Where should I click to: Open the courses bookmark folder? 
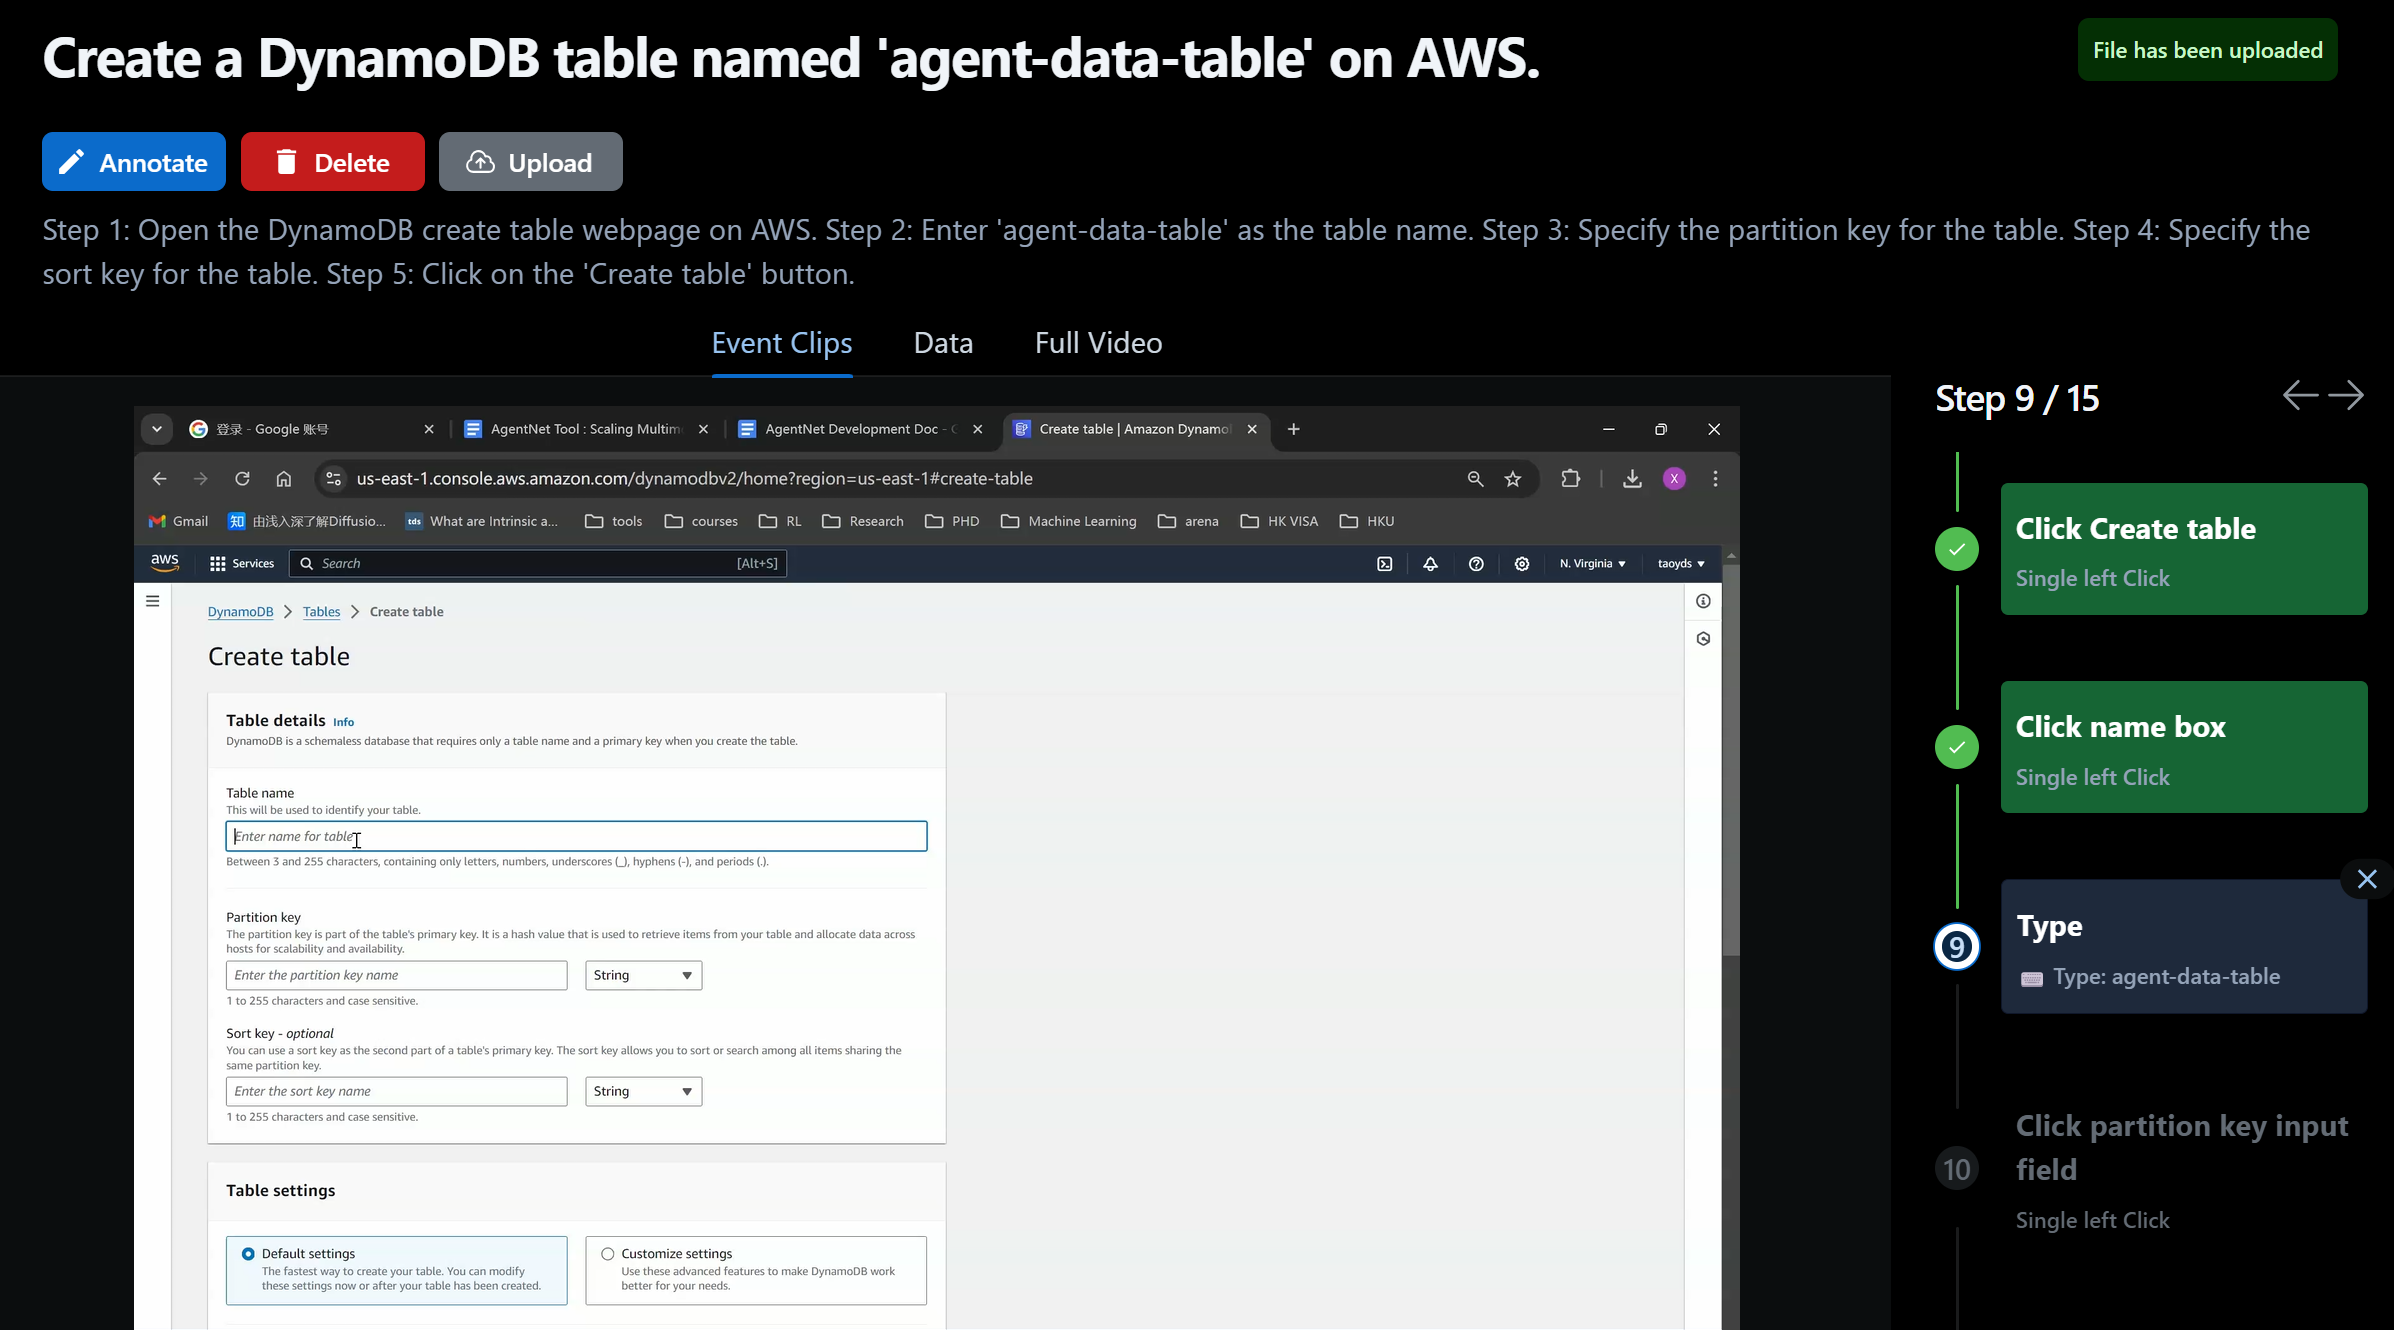701,521
